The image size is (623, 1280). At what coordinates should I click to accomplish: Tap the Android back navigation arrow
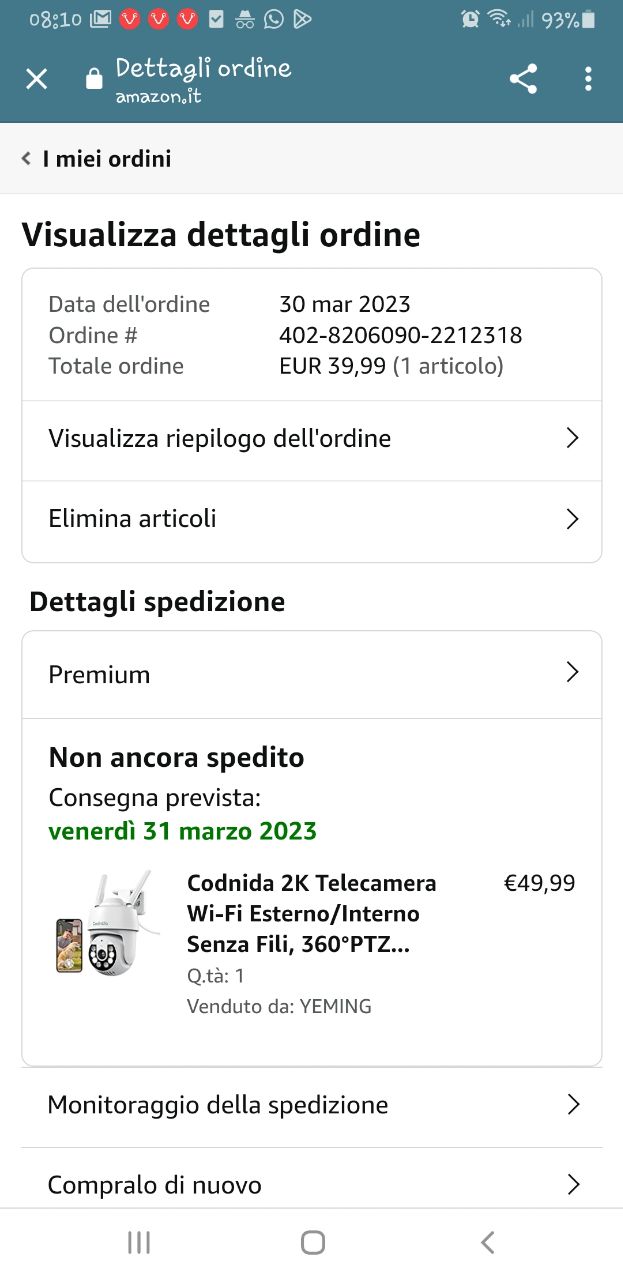(x=487, y=1243)
